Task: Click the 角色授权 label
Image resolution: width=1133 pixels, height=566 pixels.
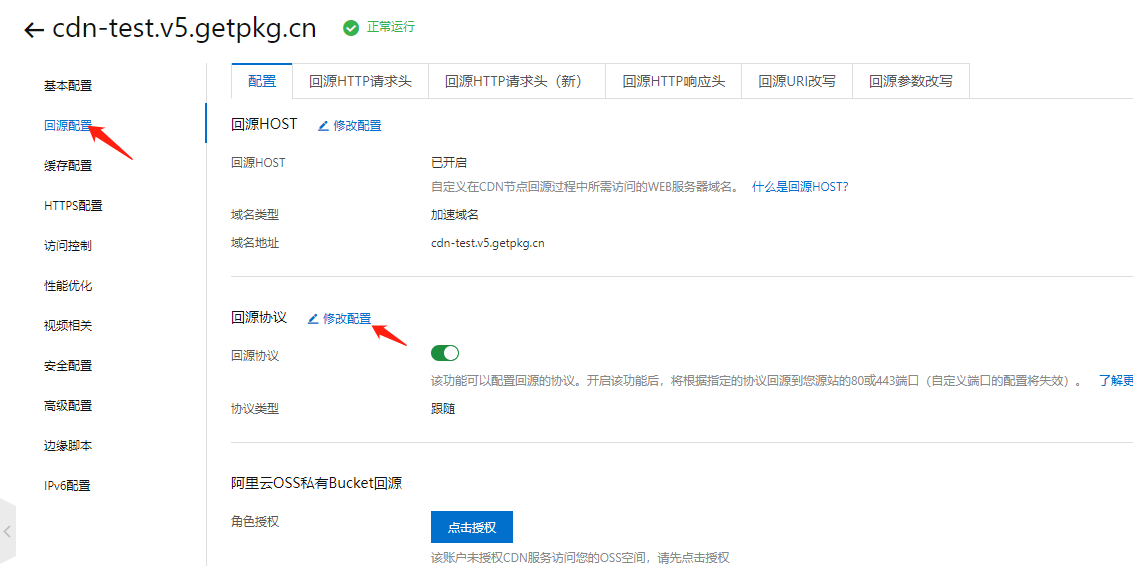Action: click(x=255, y=521)
